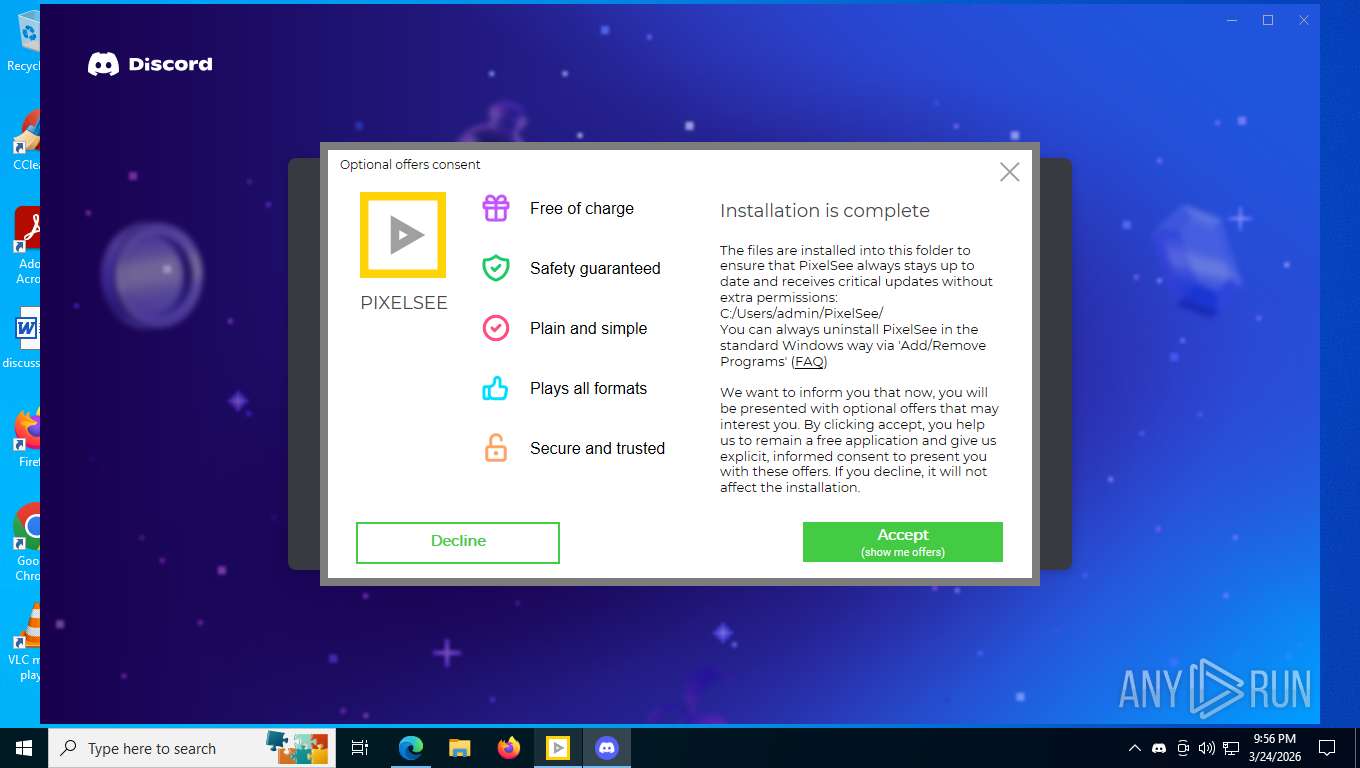Image resolution: width=1360 pixels, height=768 pixels.
Task: Click the PixelSee yellow play logo
Action: (x=403, y=235)
